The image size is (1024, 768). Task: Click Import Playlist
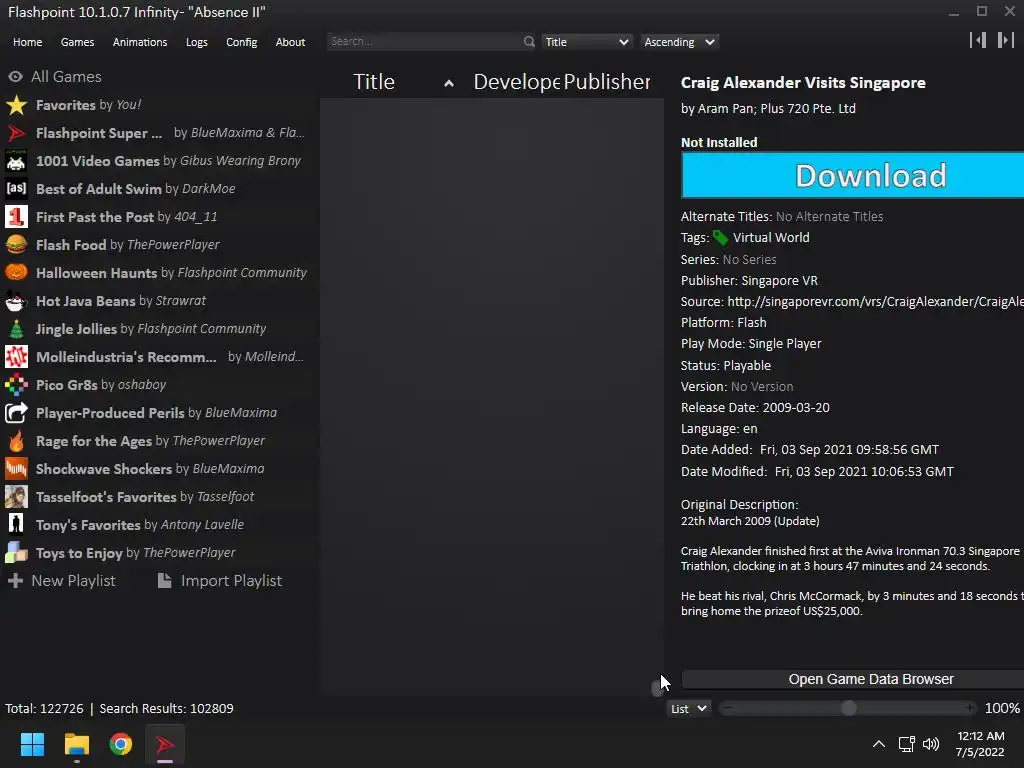219,581
